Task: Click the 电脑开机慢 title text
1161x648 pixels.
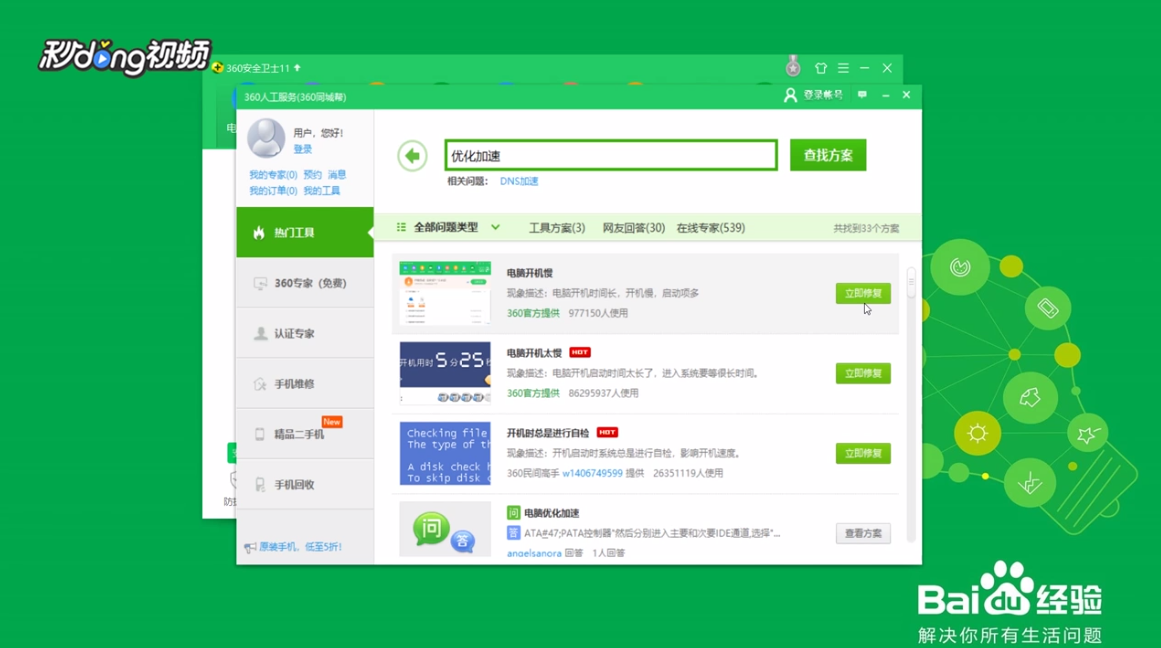Action: (529, 273)
